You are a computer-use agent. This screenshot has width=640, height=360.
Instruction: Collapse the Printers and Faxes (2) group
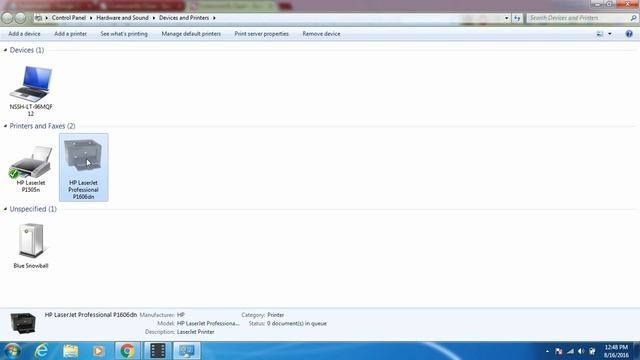pos(5,126)
